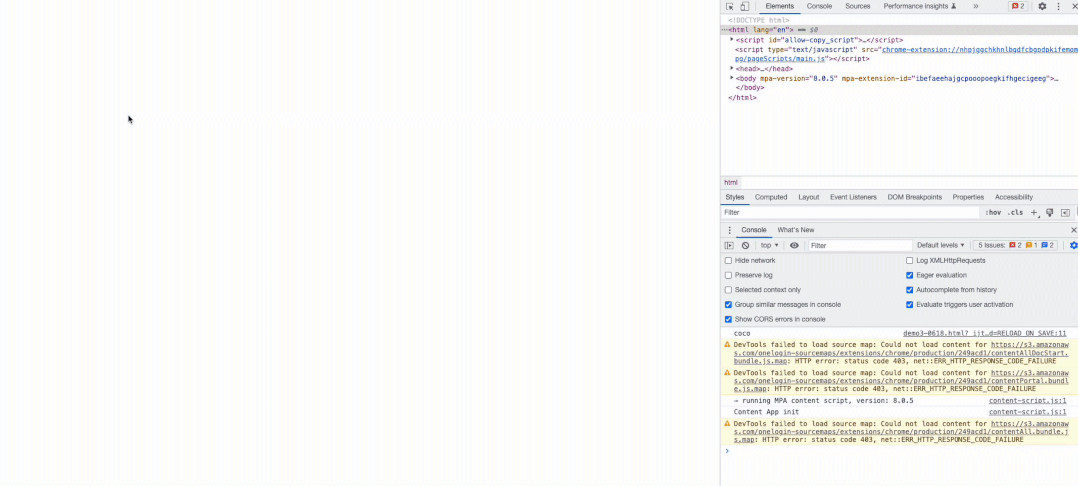Switch to the Elements tab

pyautogui.click(x=780, y=6)
